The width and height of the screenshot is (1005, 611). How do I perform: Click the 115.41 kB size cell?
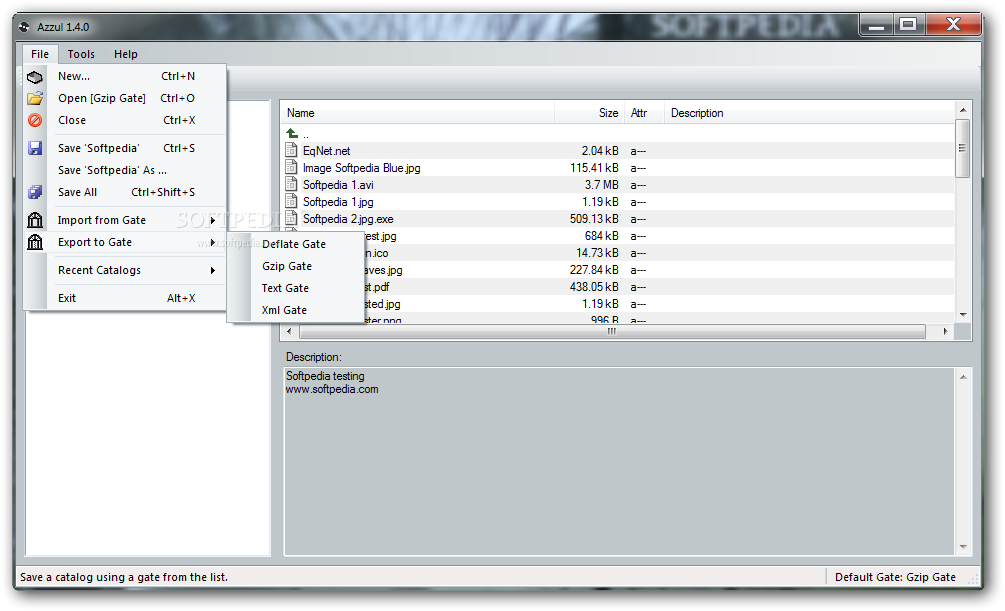pos(594,168)
